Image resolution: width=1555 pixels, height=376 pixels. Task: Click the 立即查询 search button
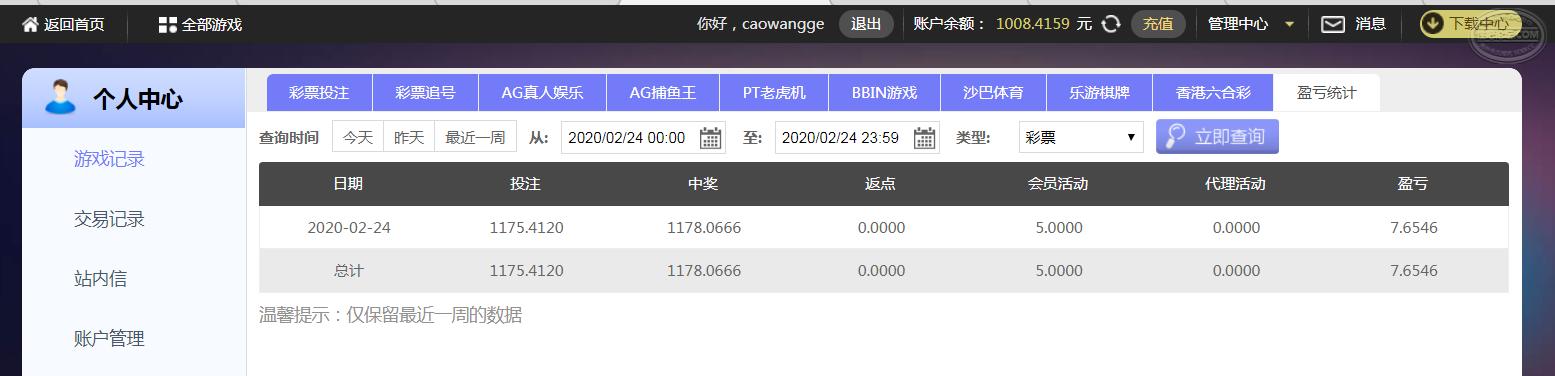pyautogui.click(x=1217, y=137)
